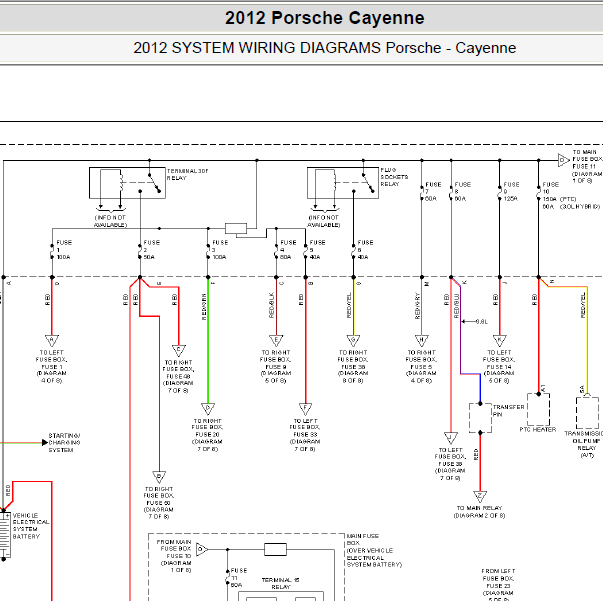Select the Transfer Pin dashed box
The image size is (603, 601).
[480, 418]
